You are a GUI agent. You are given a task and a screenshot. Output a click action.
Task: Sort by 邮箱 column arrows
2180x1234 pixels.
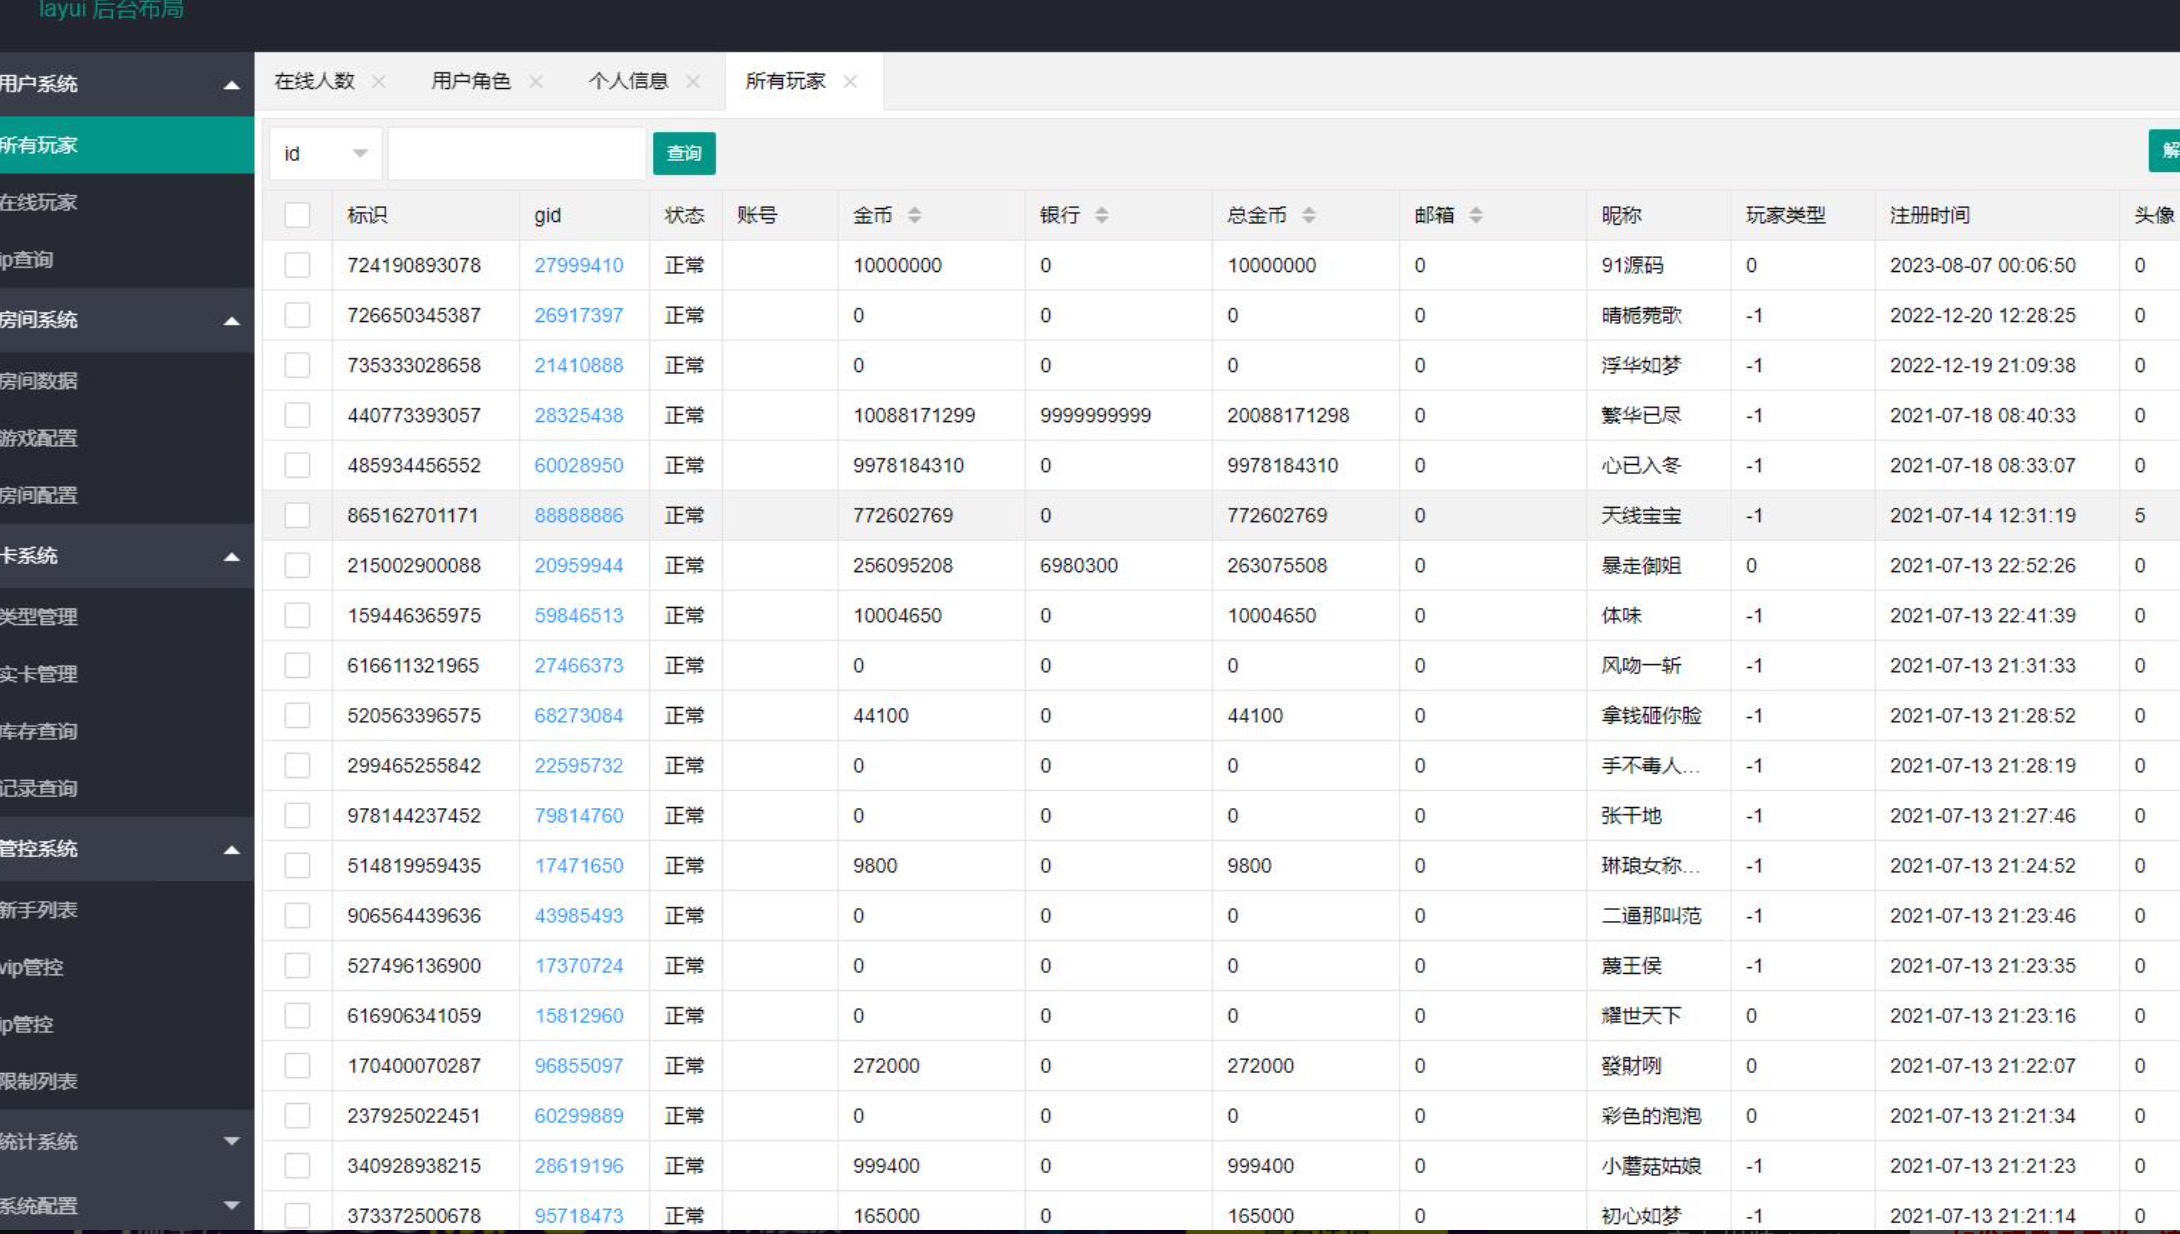[1475, 215]
